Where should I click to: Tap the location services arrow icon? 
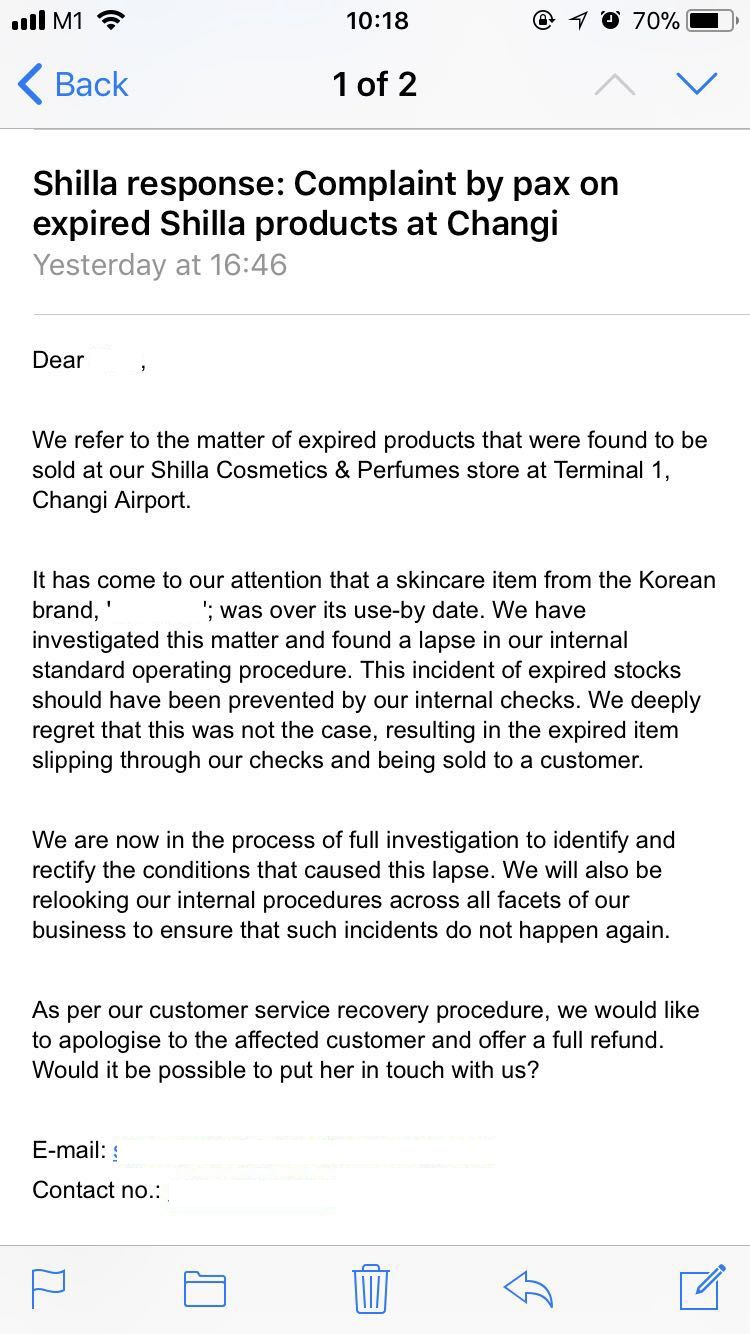point(578,20)
